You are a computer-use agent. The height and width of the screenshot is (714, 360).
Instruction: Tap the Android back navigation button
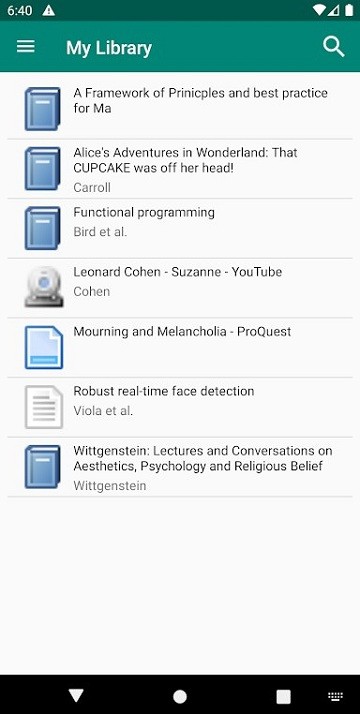pos(76,695)
